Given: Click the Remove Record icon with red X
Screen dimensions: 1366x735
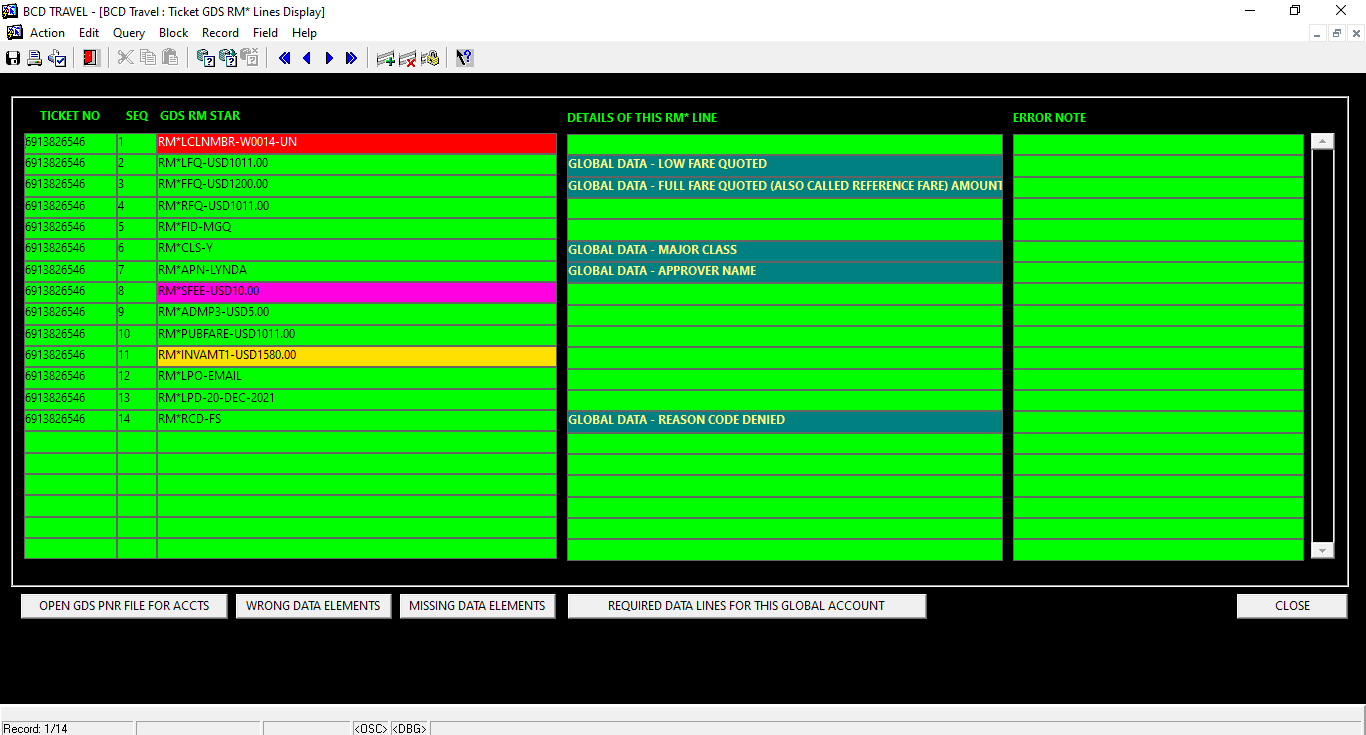Looking at the screenshot, I should 408,58.
